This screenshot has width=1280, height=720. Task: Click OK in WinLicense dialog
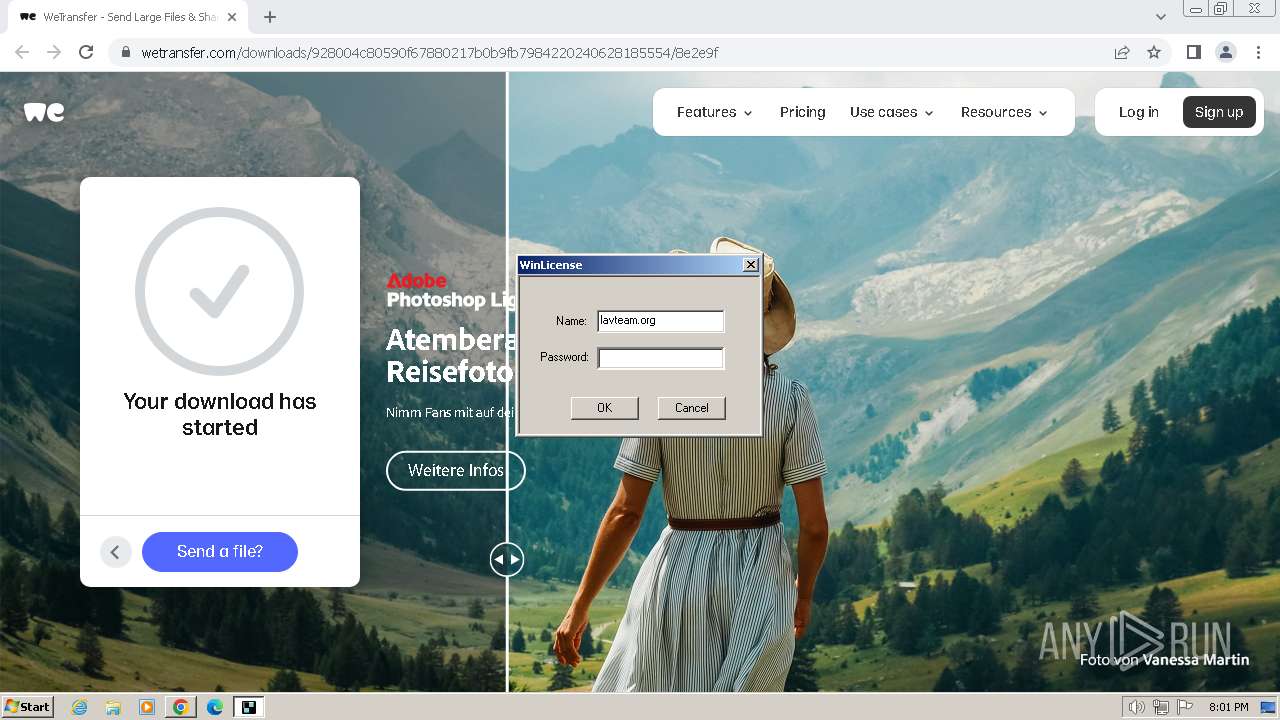pyautogui.click(x=604, y=408)
